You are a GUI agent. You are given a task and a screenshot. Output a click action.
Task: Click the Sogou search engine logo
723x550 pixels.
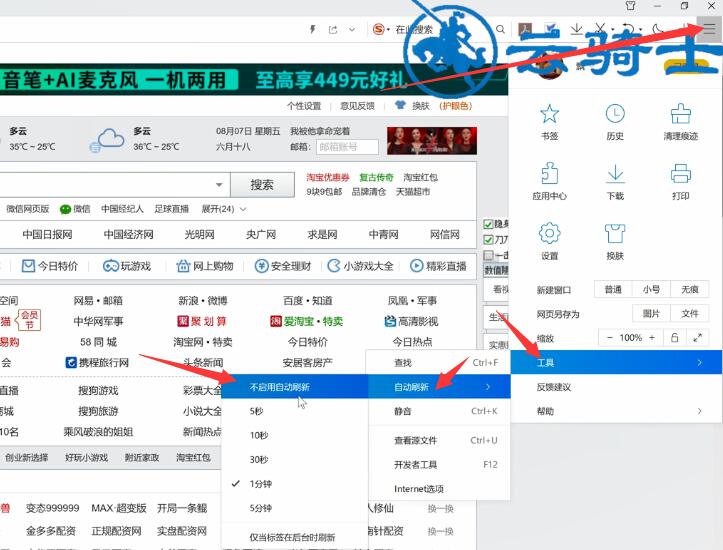378,30
